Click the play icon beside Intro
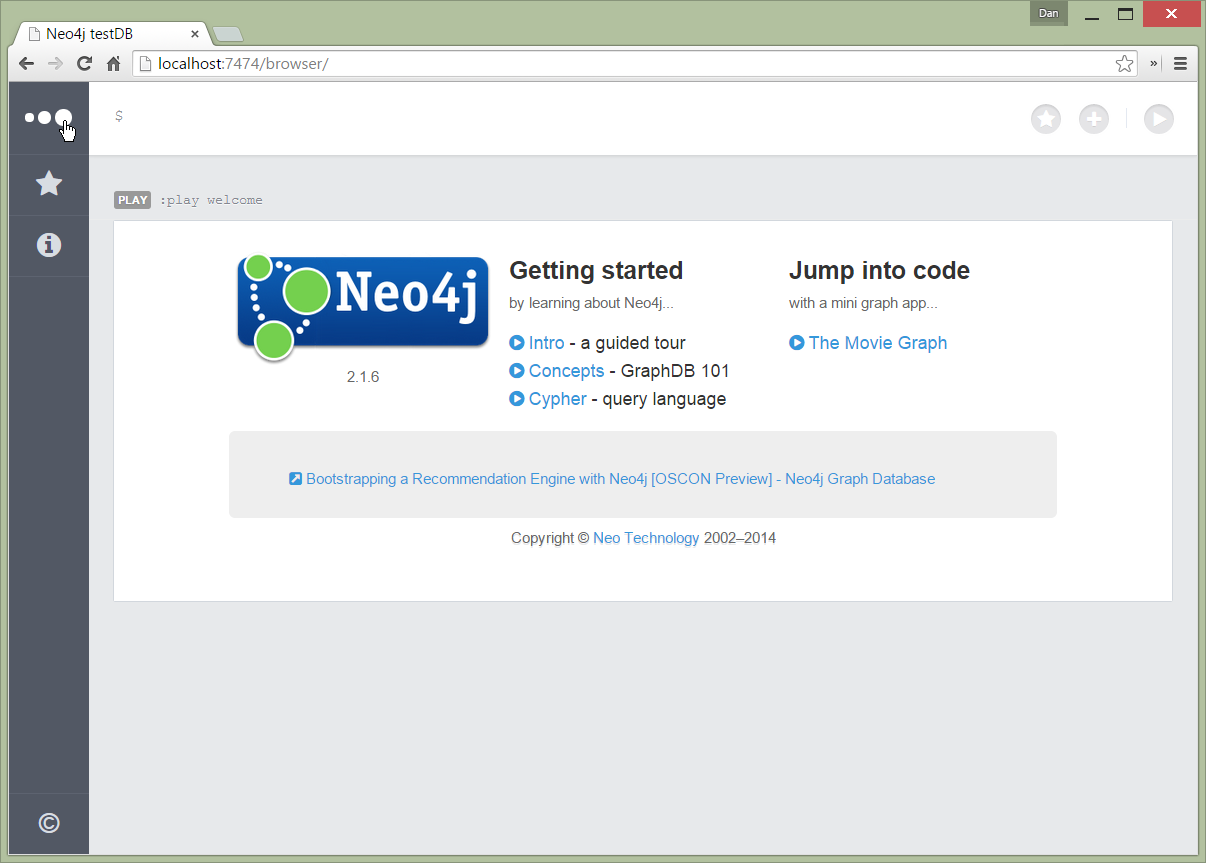The height and width of the screenshot is (863, 1206). pyautogui.click(x=517, y=343)
